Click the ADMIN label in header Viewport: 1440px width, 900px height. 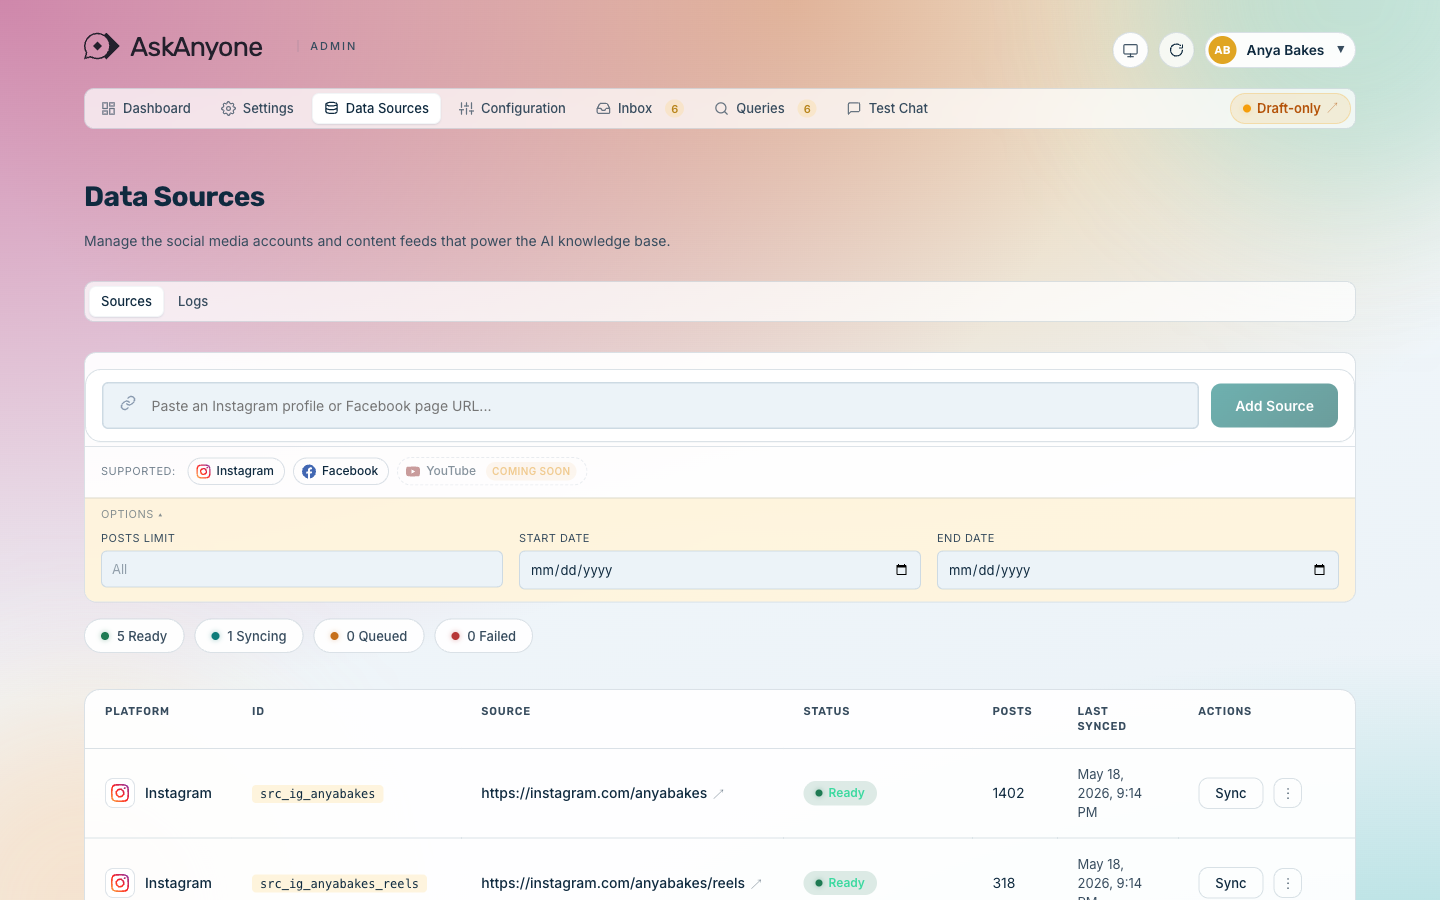point(333,46)
